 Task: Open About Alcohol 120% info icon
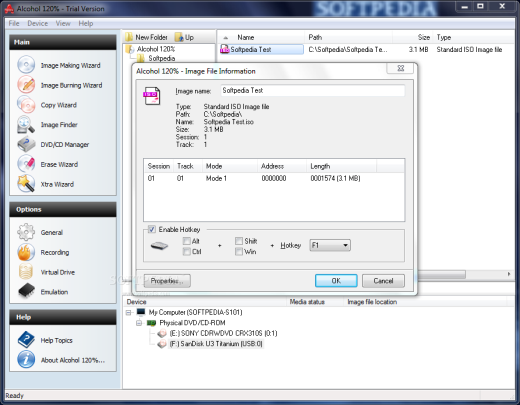click(x=26, y=359)
